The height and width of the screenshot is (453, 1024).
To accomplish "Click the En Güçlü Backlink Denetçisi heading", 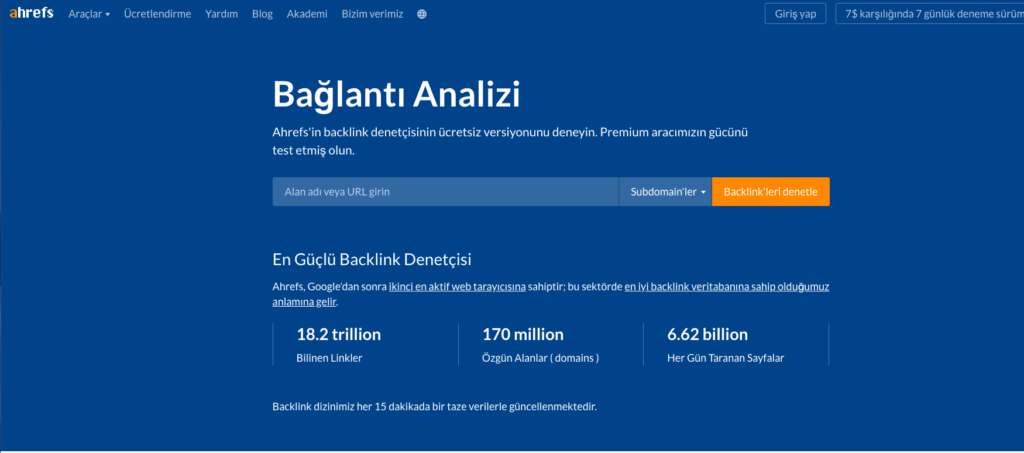I will point(372,259).
